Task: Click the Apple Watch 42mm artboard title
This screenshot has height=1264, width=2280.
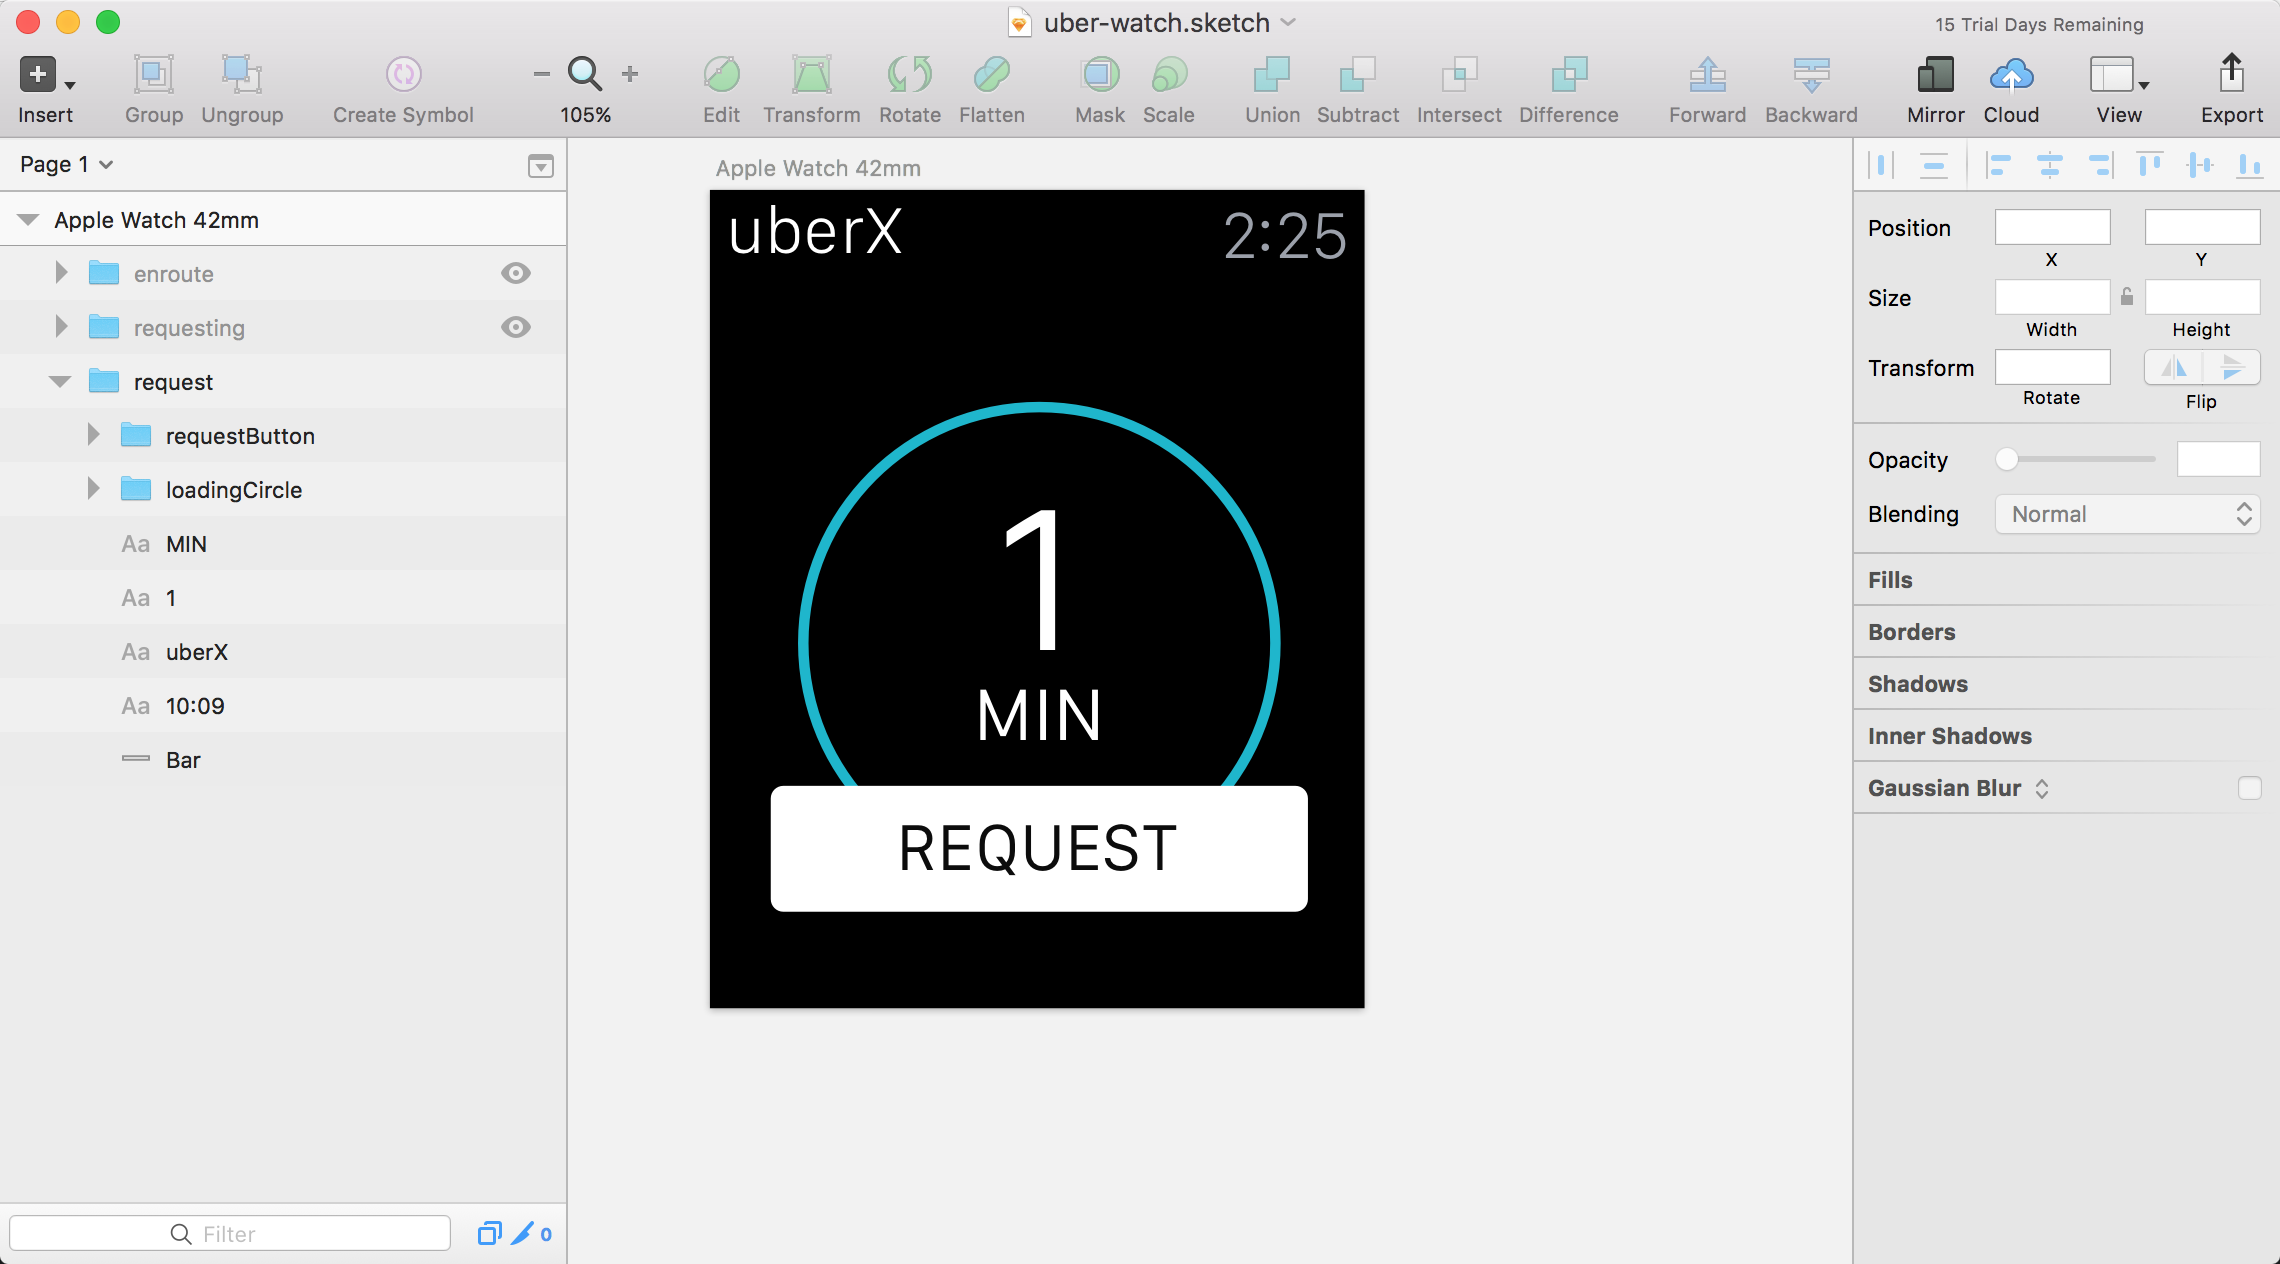Action: (817, 168)
